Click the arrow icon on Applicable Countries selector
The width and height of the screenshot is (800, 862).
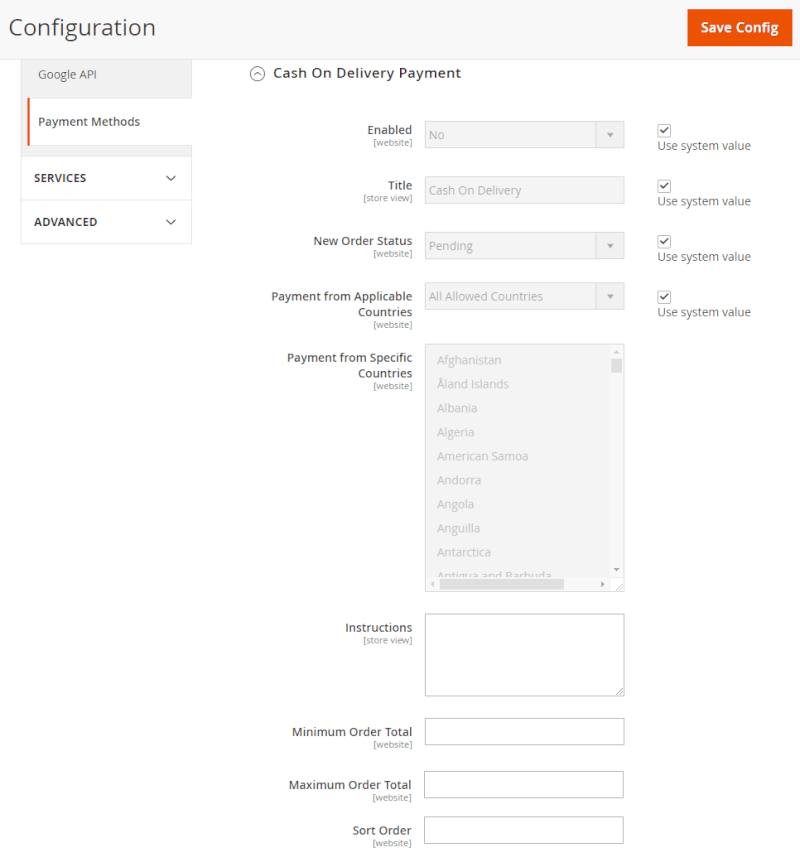coord(612,295)
